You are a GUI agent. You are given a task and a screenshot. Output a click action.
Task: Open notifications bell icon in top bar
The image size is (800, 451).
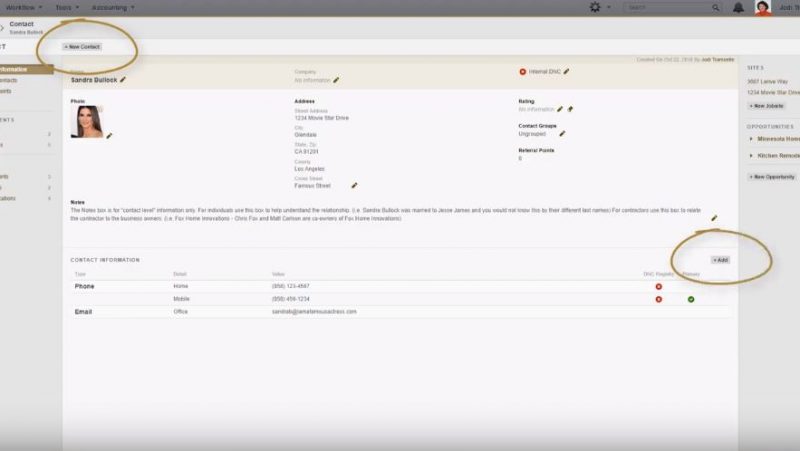point(738,7)
